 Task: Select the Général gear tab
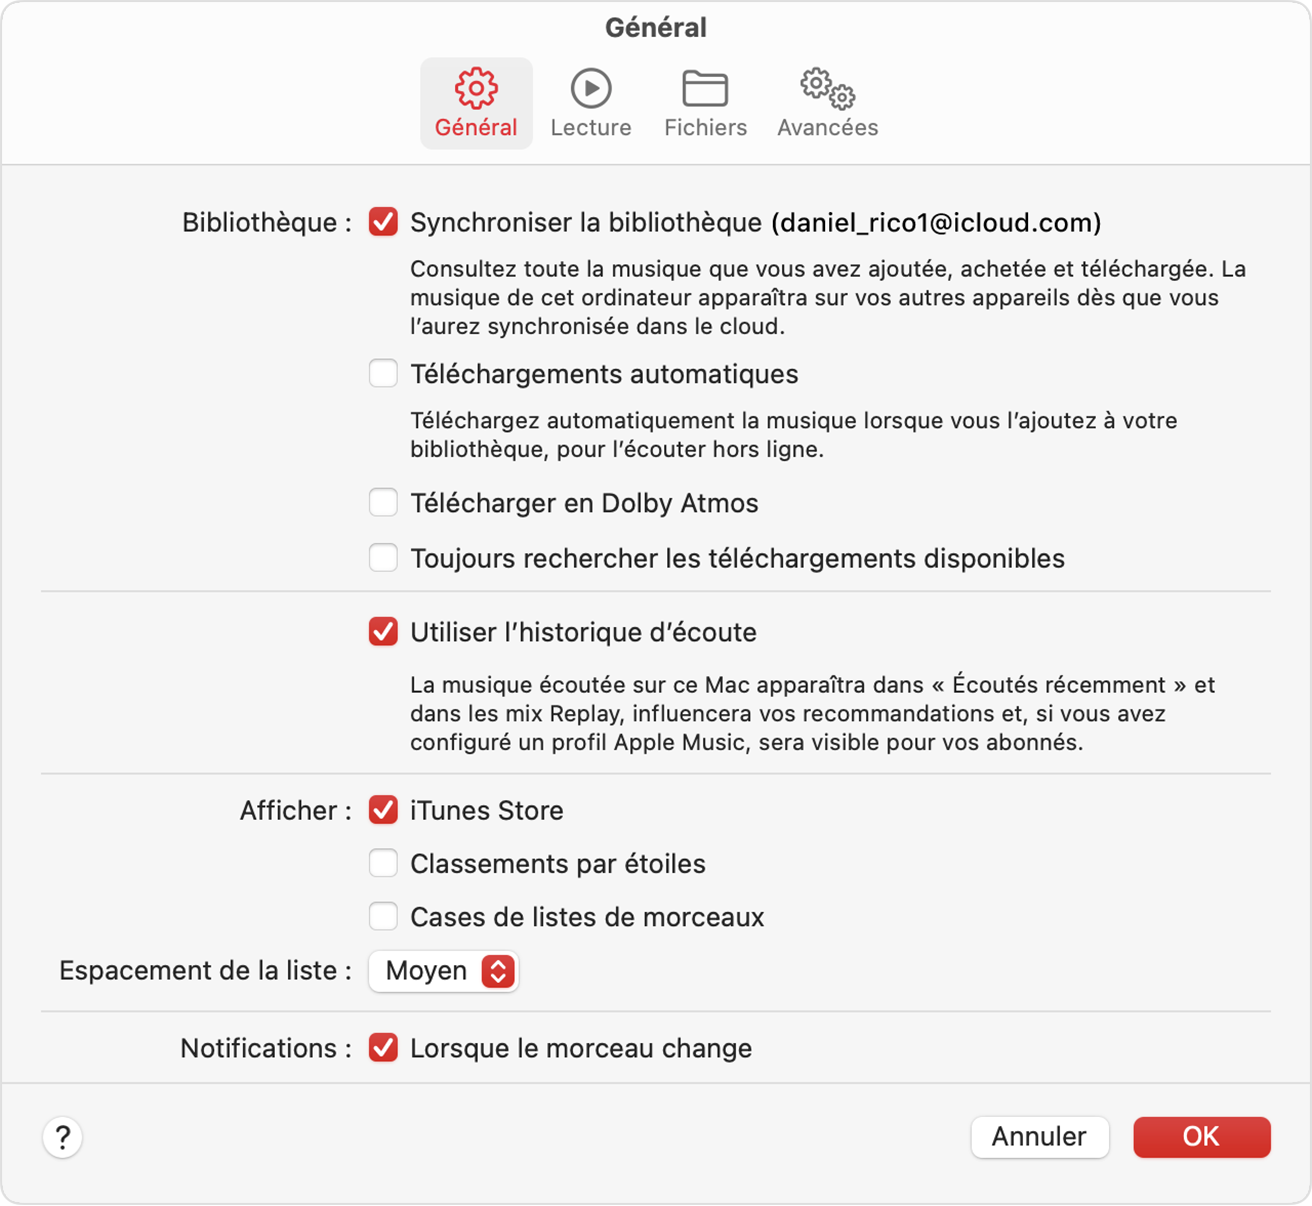coord(476,103)
